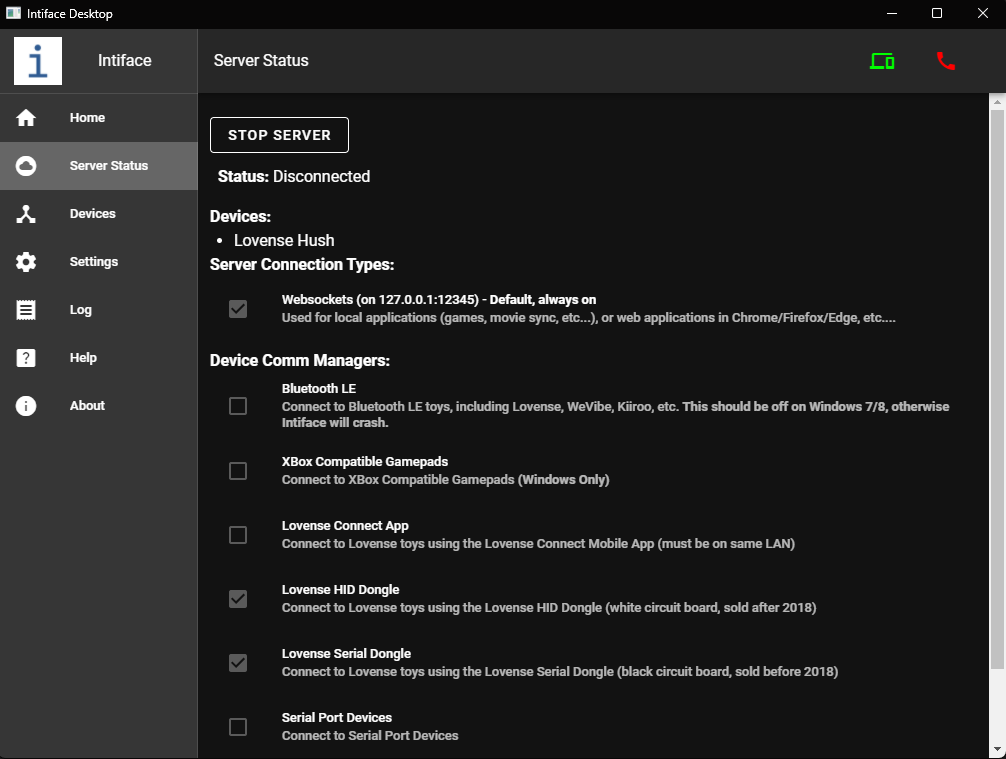Disable the Lovense HID Dongle checkbox
The width and height of the screenshot is (1006, 759).
(238, 599)
